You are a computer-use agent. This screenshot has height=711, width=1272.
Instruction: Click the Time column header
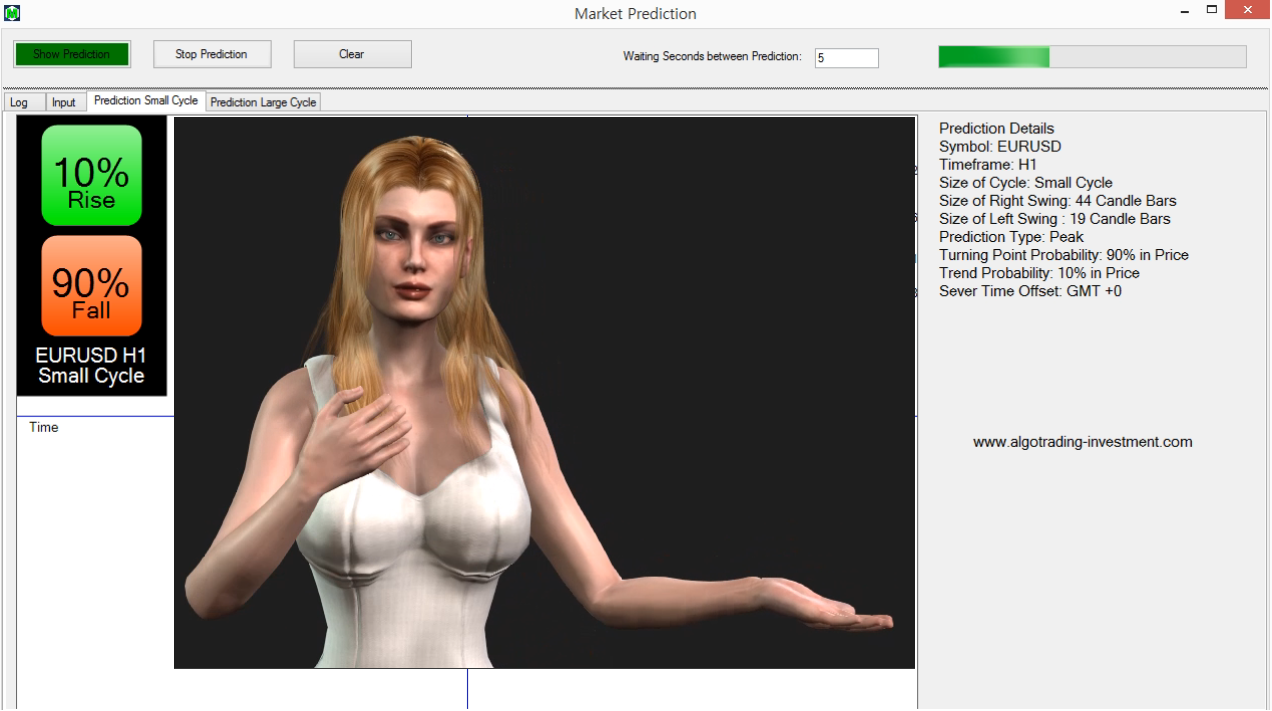44,428
